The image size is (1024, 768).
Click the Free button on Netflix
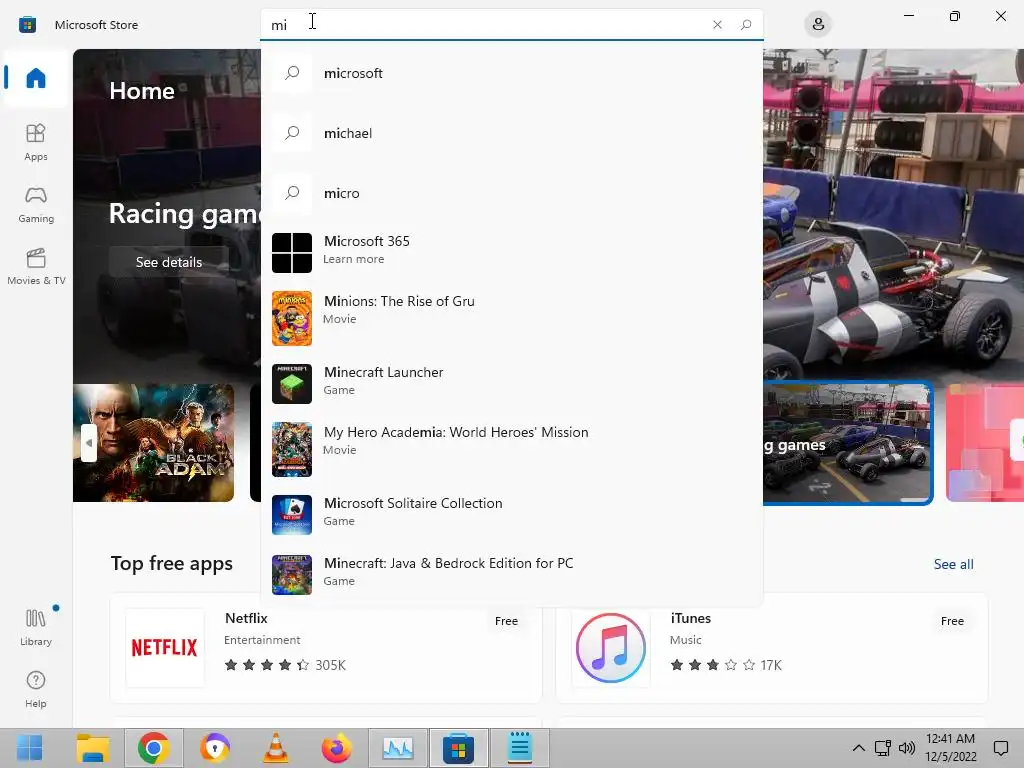[x=506, y=621]
